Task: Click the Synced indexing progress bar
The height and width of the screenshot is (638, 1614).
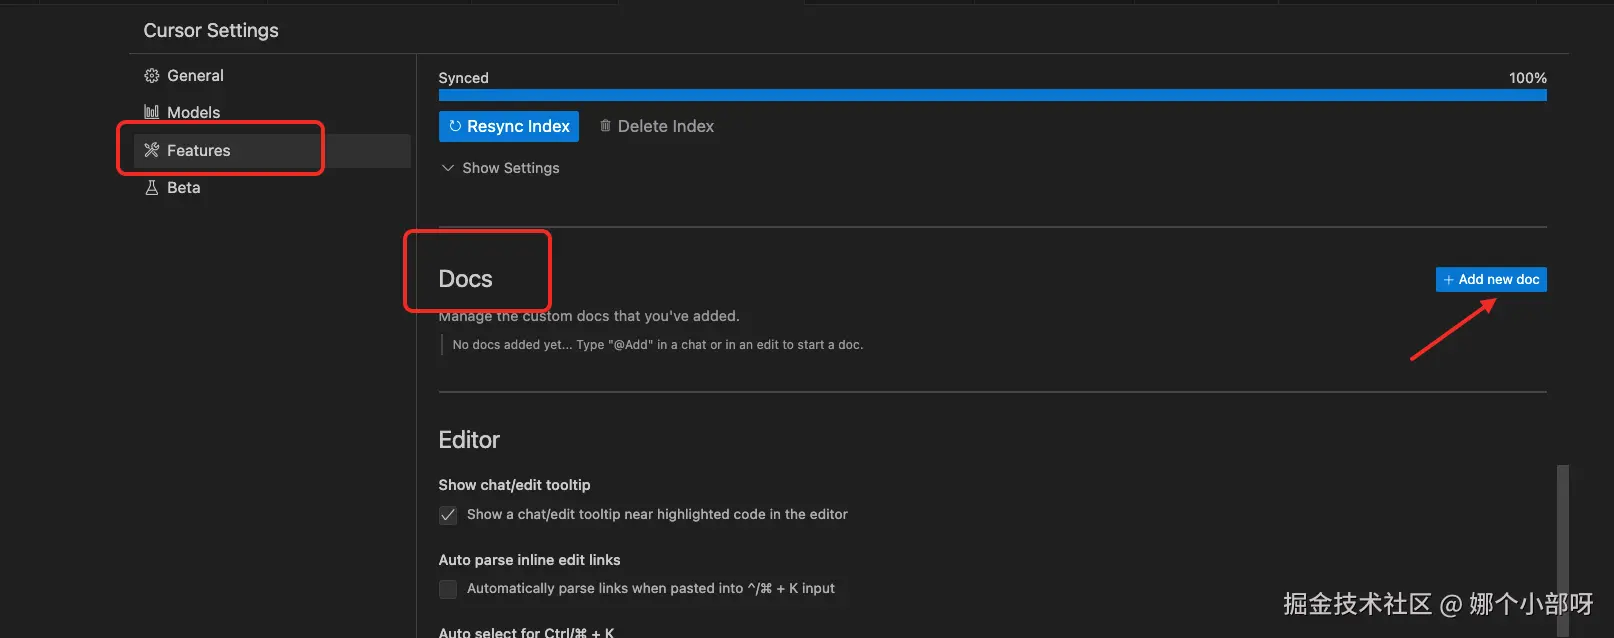Action: click(993, 96)
